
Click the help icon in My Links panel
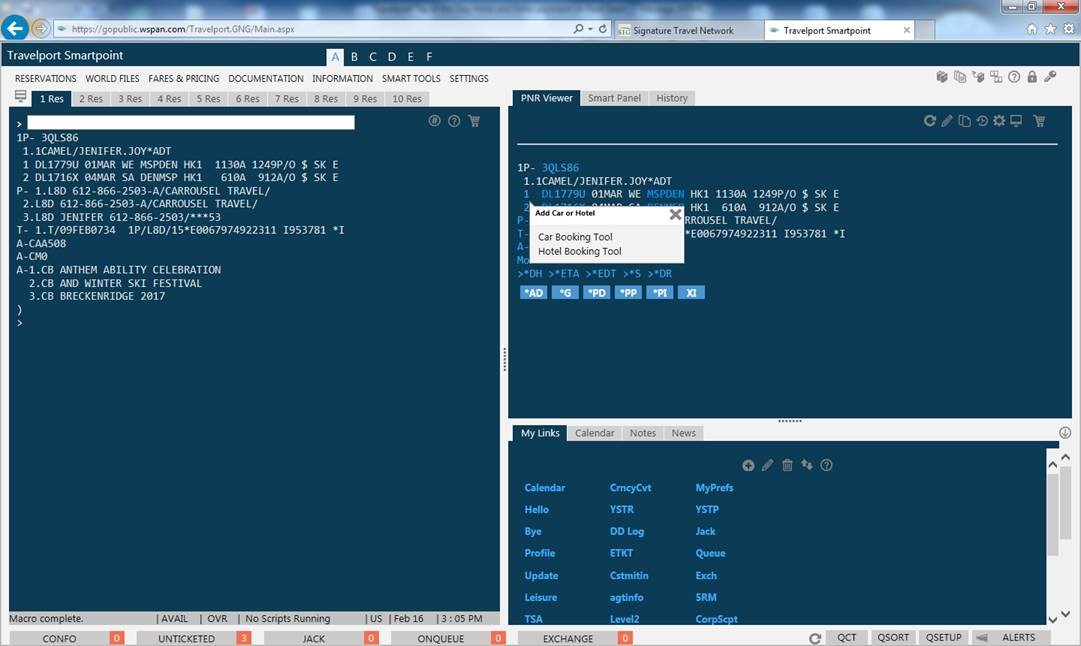827,465
